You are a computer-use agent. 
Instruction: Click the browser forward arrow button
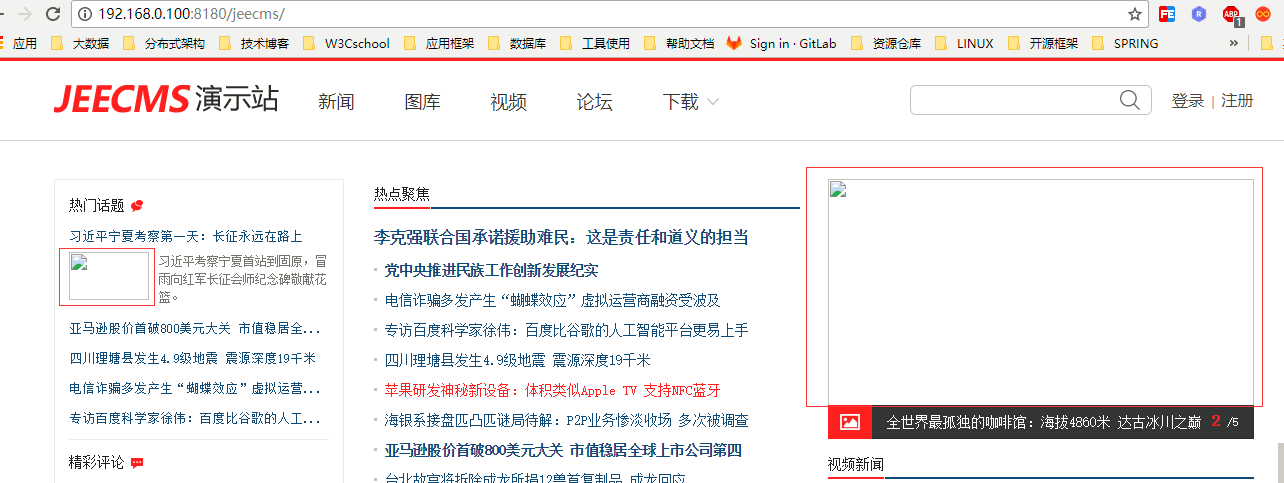point(24,14)
